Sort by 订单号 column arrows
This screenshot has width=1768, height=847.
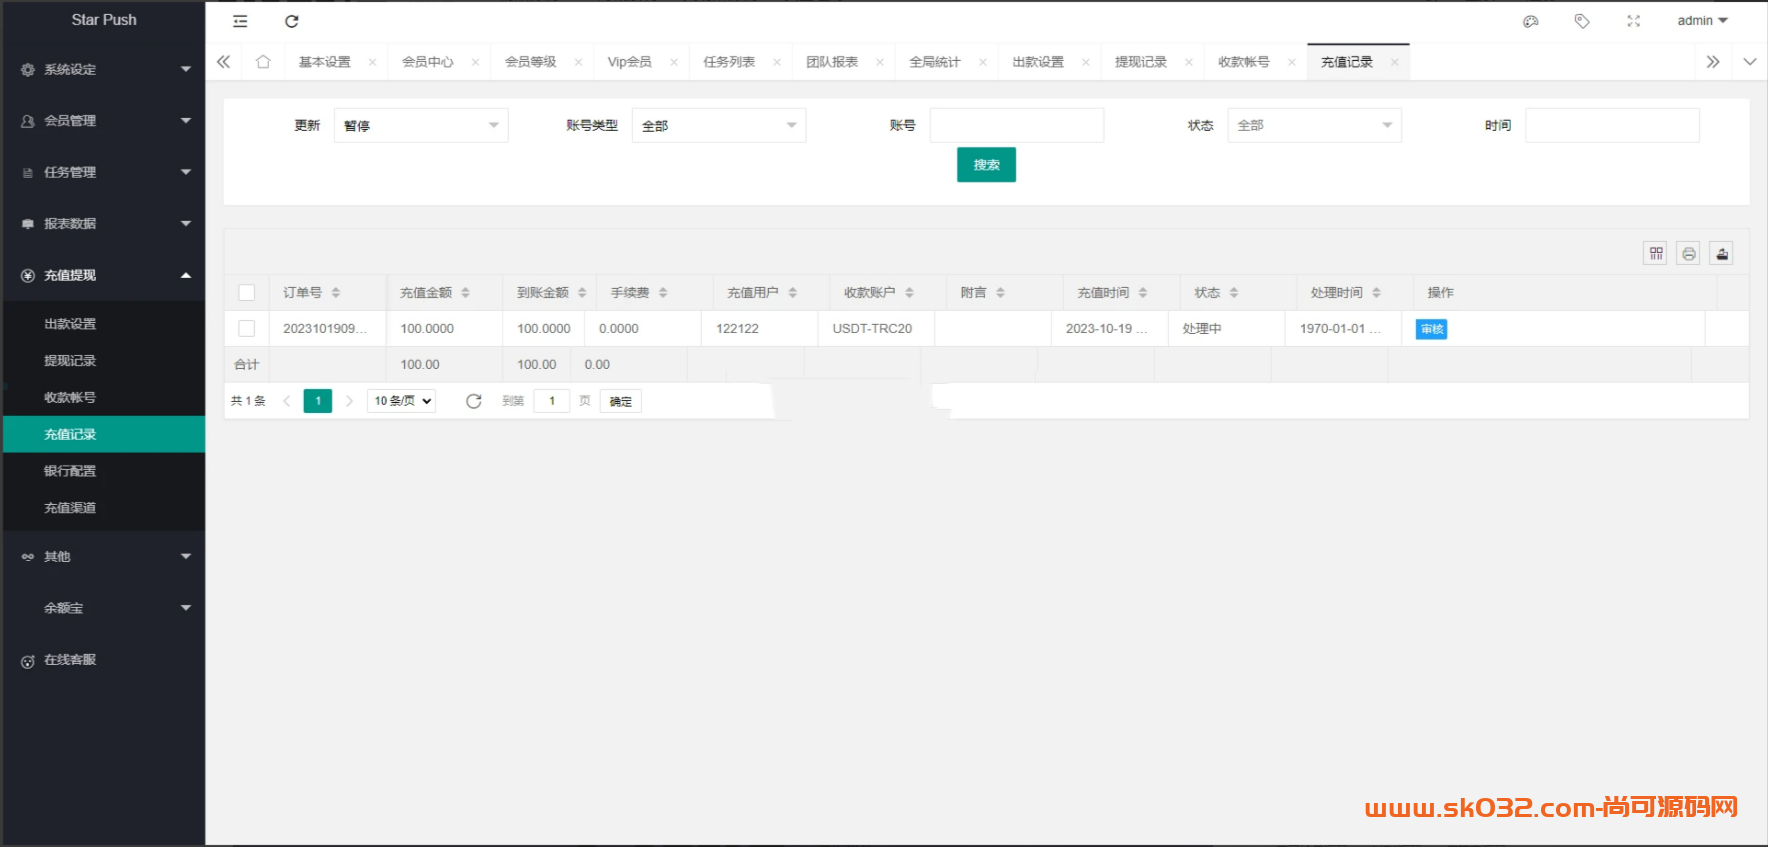(x=336, y=293)
